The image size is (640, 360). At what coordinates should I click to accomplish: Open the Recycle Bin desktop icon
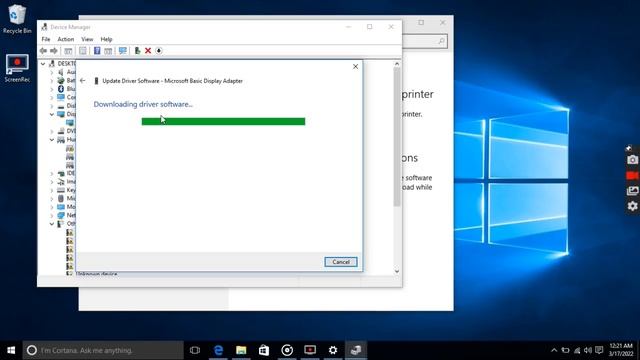17,19
